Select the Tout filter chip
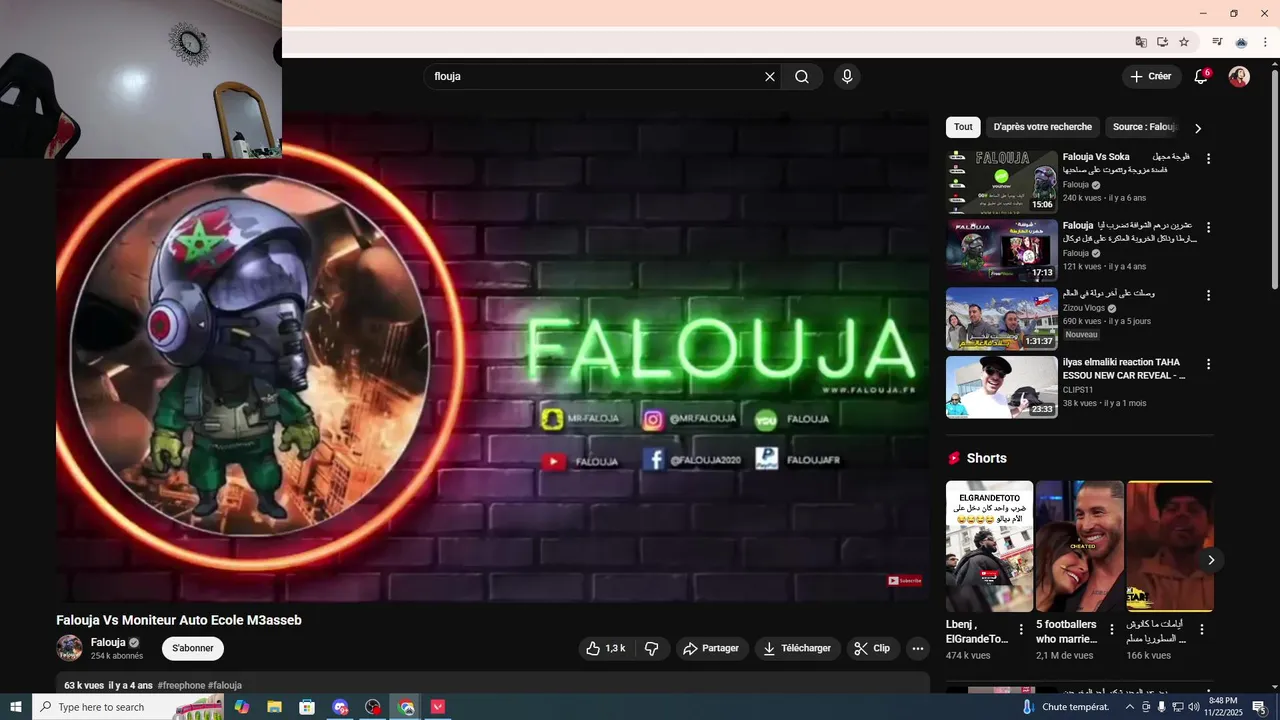1280x720 pixels. coord(963,127)
